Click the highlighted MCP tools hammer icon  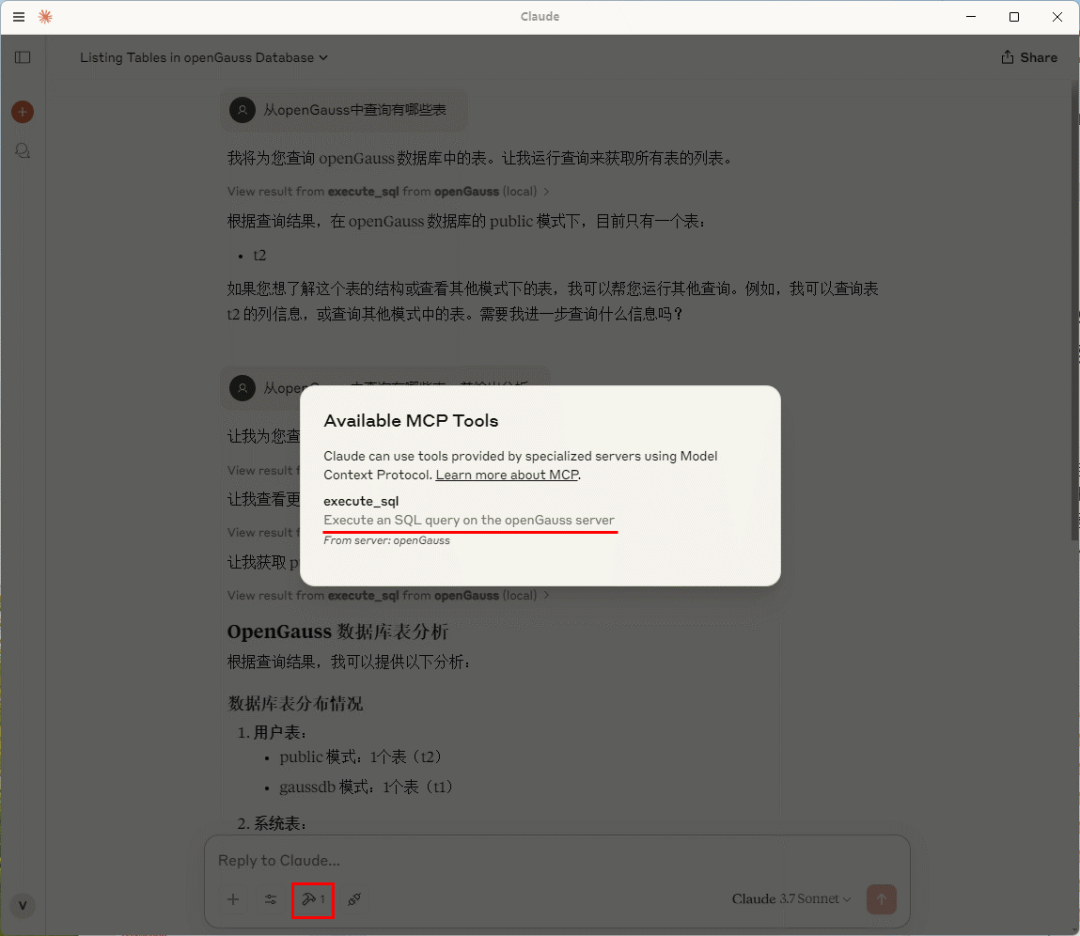pos(312,900)
